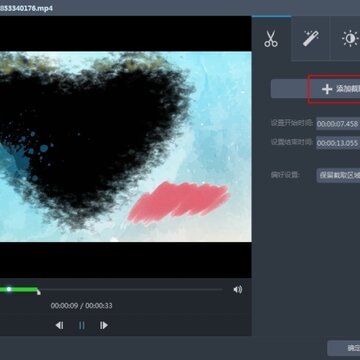Click the 确定 confirm button
This screenshot has width=360, height=360.
click(x=344, y=348)
